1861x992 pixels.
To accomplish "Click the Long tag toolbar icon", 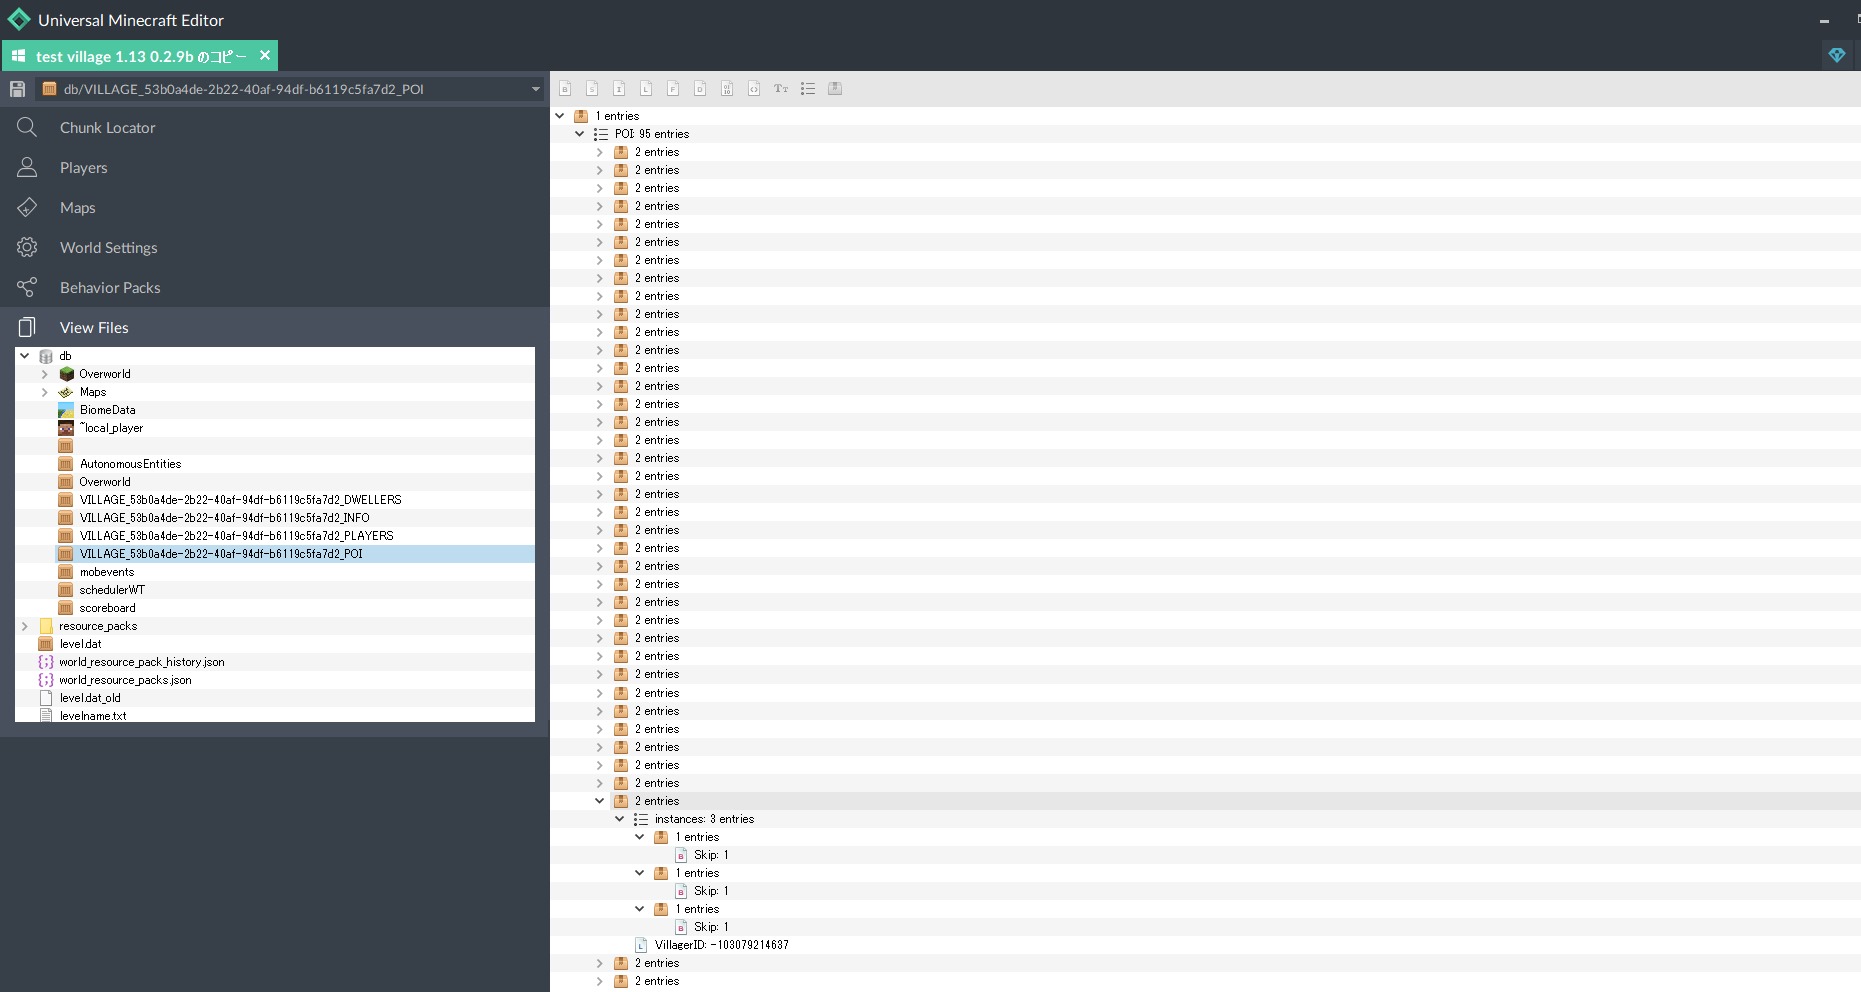I will 646,89.
